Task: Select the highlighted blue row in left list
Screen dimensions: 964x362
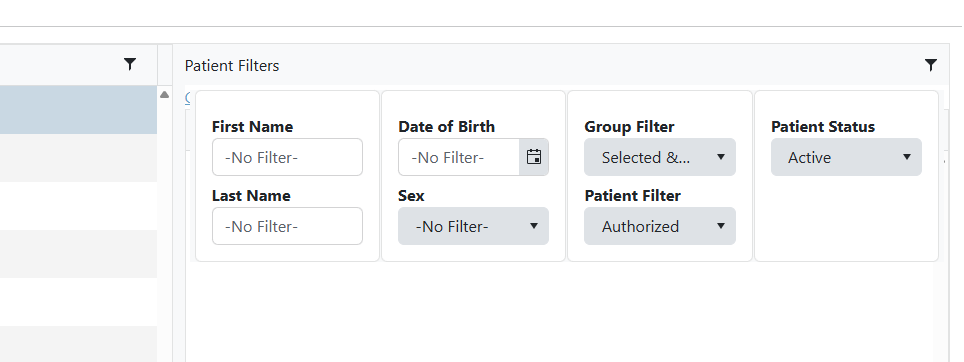Action: point(78,109)
